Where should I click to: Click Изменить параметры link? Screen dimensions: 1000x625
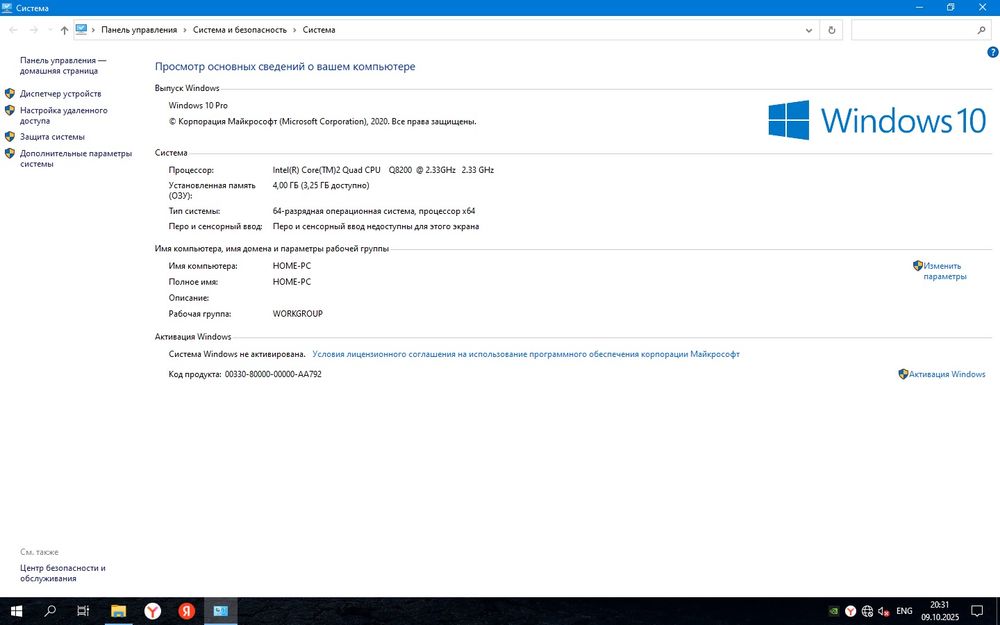click(x=945, y=271)
